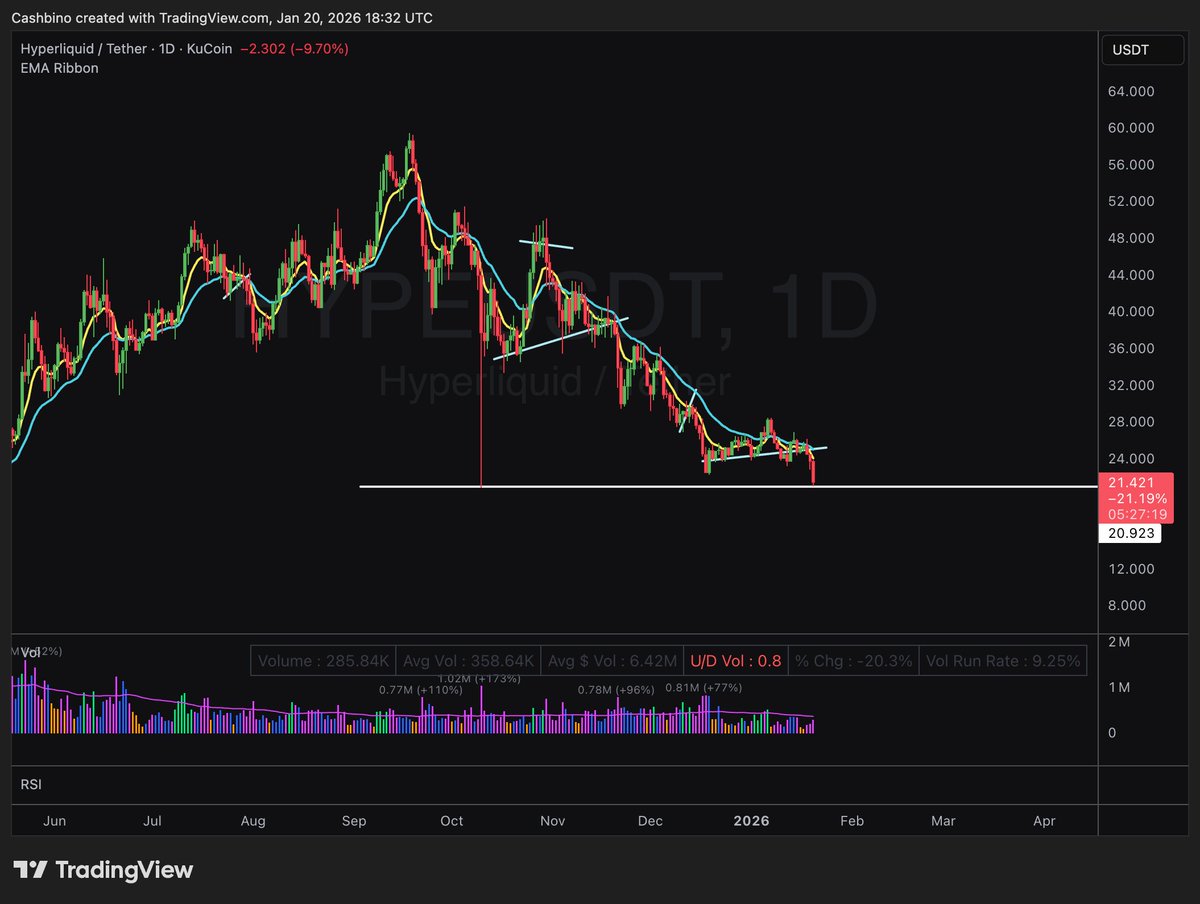
Task: Click the 20.923 horizontal line price label
Action: click(1132, 534)
